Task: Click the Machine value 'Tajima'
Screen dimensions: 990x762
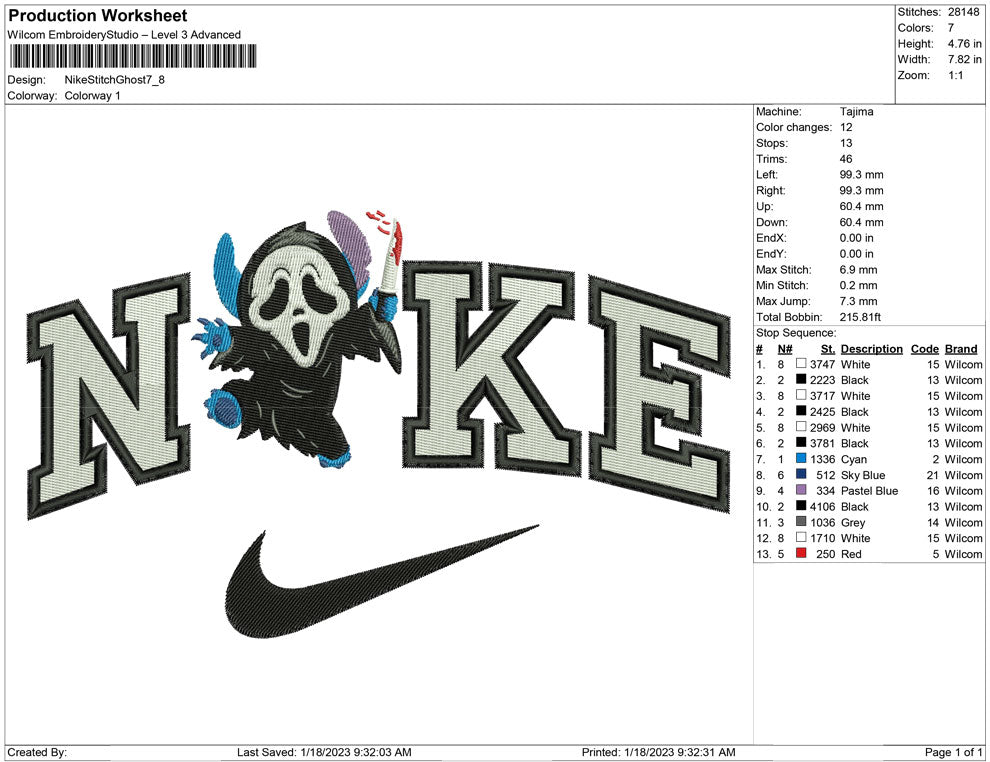Action: tap(856, 112)
